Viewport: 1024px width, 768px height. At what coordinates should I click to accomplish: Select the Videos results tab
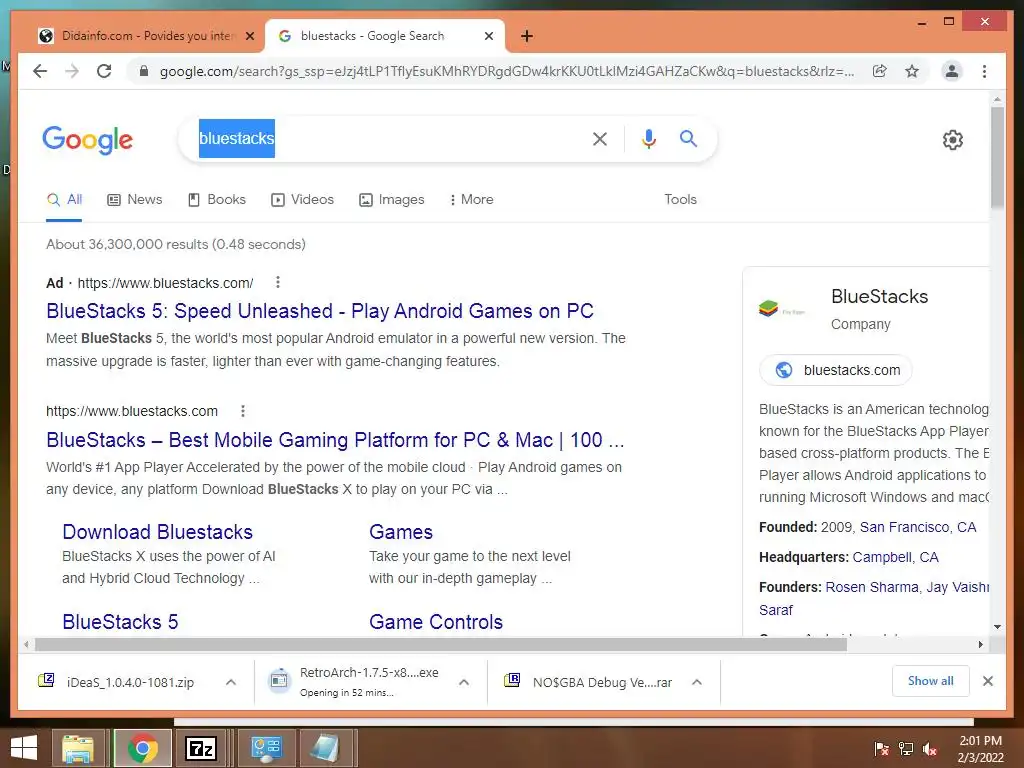click(302, 199)
